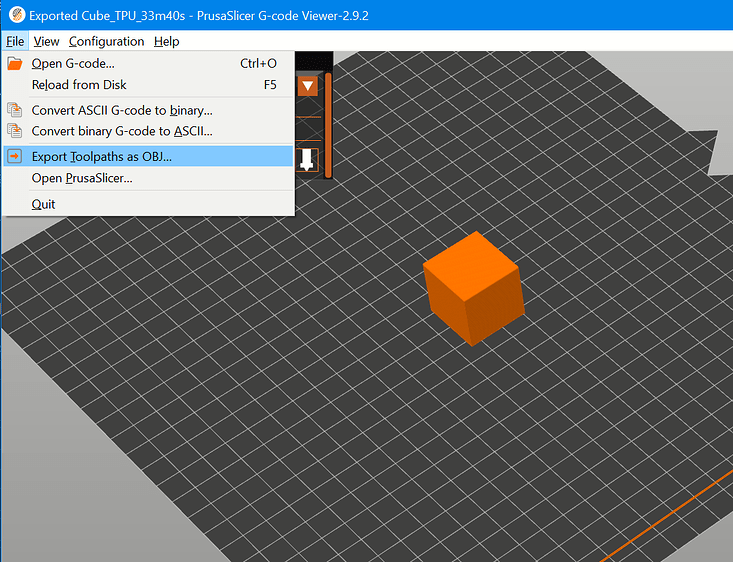
Task: Click the icon beside Convert binary G-code to ASCII
Action: (14, 130)
